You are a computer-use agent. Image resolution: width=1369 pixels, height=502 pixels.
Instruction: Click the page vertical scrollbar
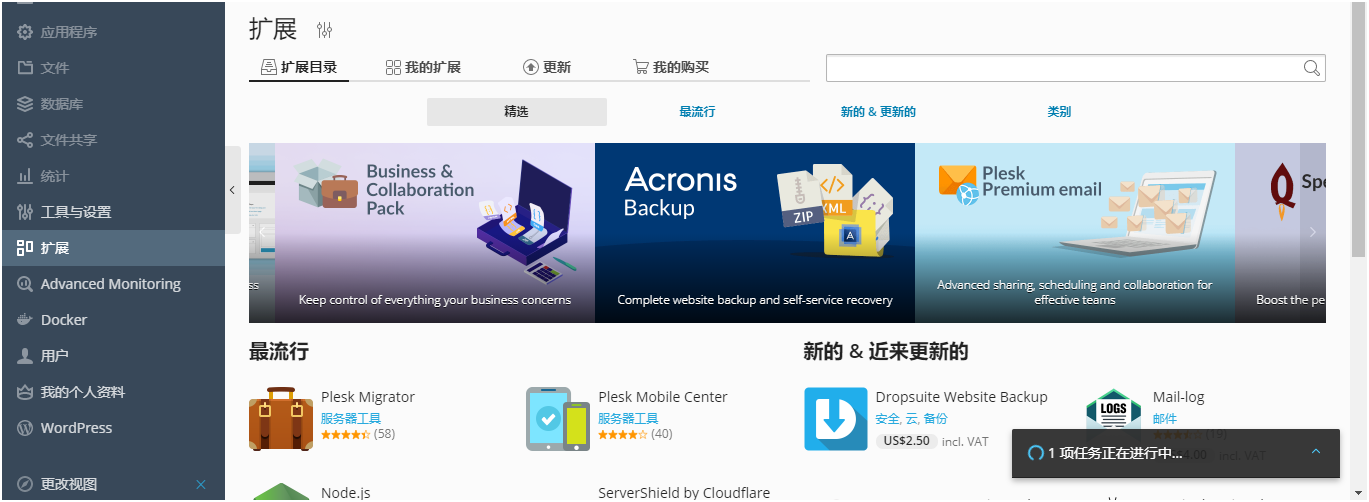click(x=1359, y=130)
